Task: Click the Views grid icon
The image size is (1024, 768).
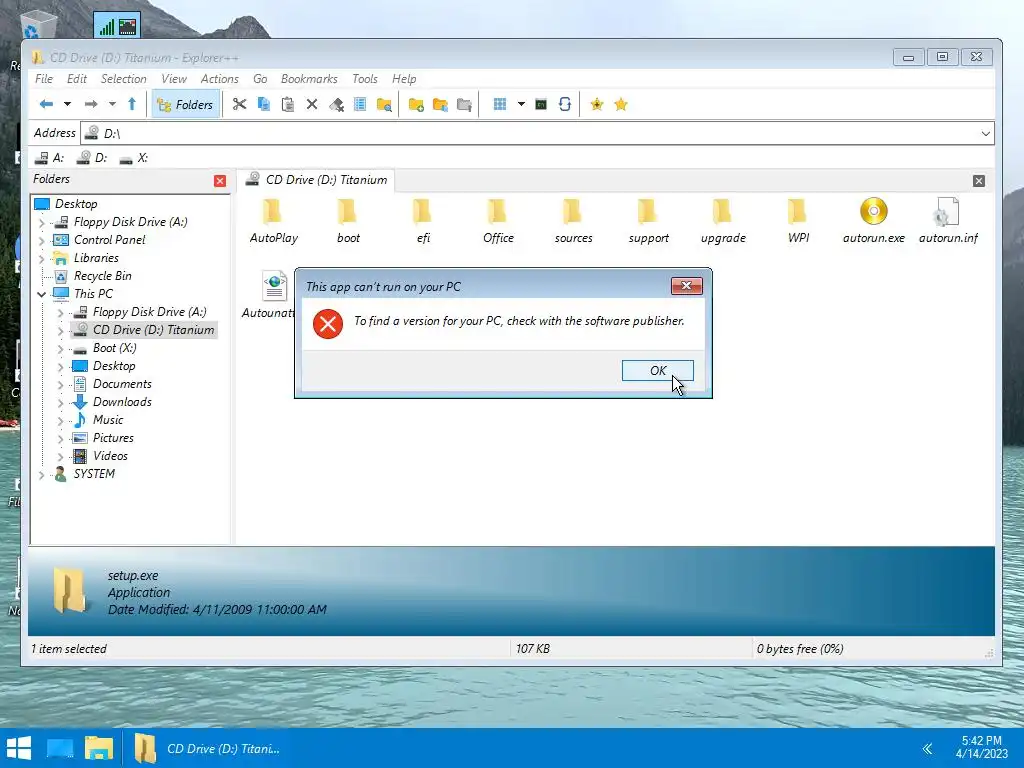Action: tap(500, 104)
